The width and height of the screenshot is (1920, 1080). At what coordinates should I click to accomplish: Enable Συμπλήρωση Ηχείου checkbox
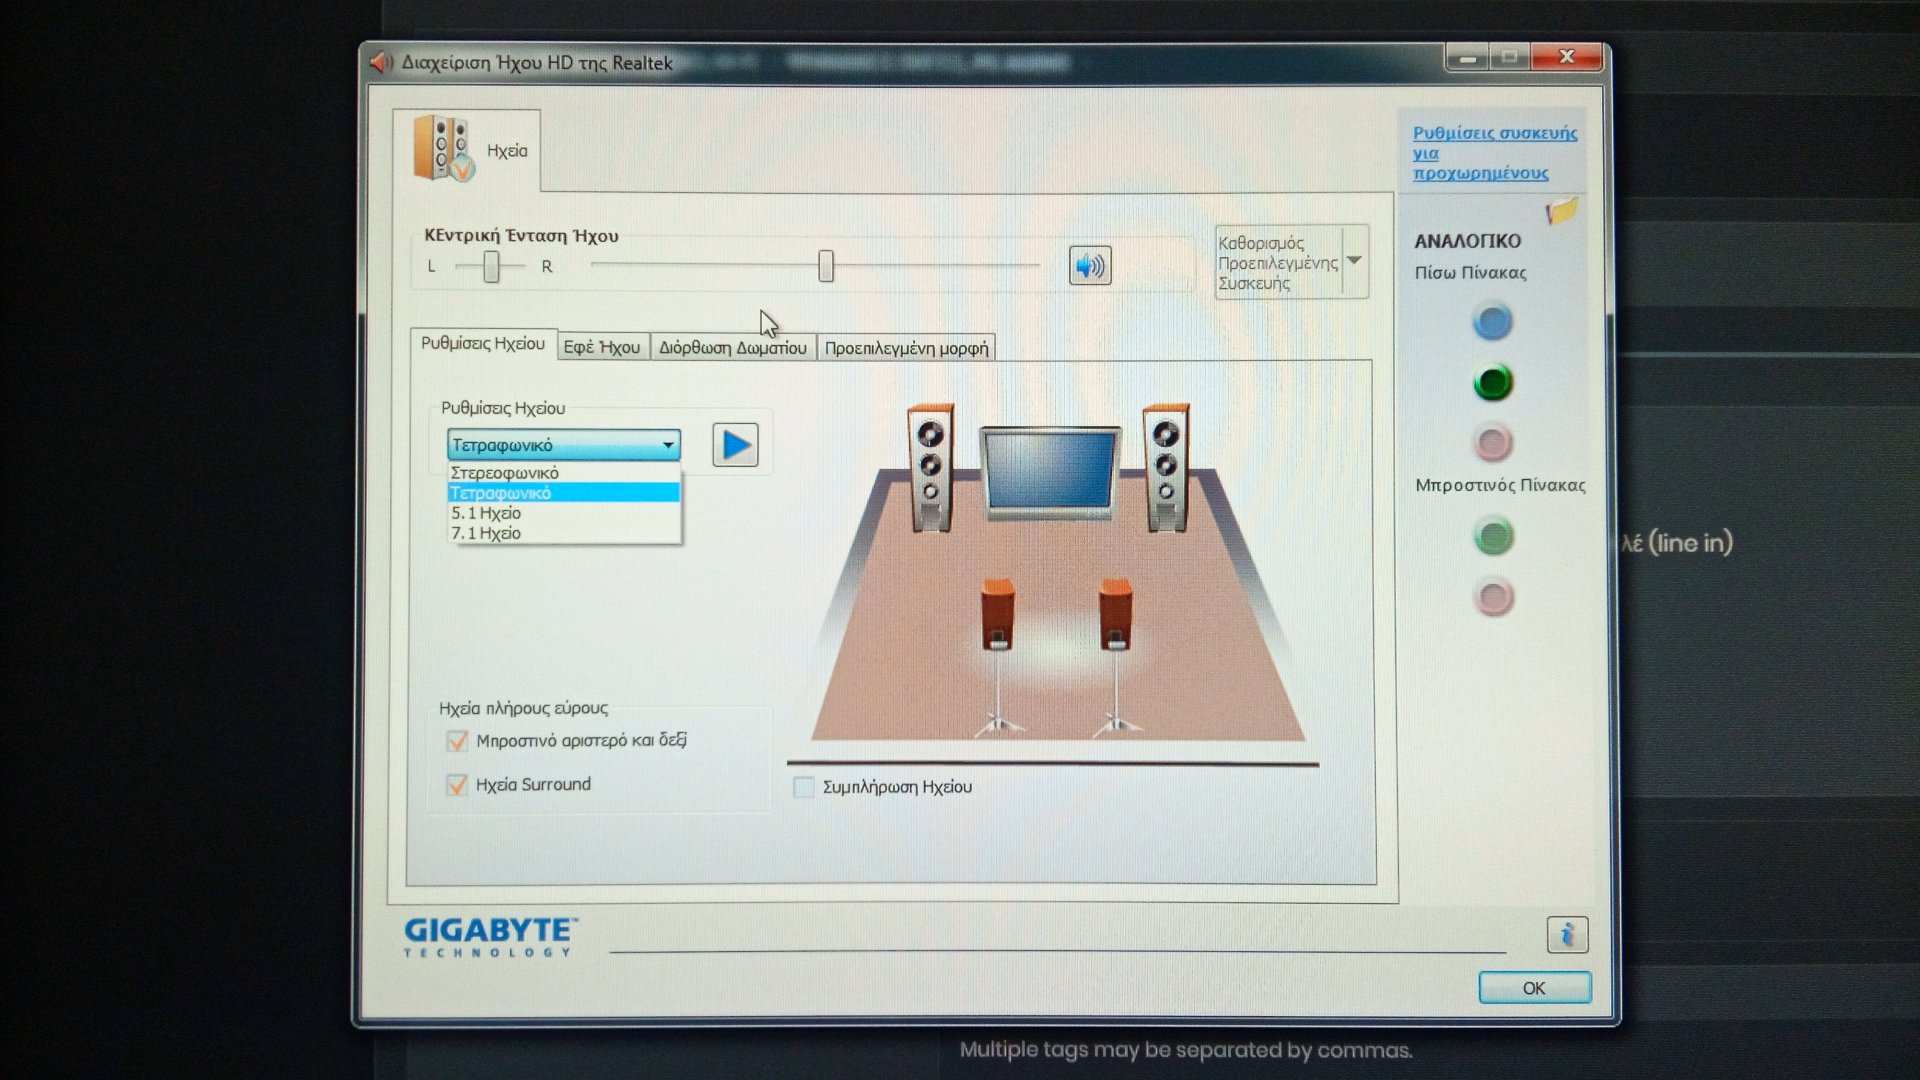(x=803, y=787)
